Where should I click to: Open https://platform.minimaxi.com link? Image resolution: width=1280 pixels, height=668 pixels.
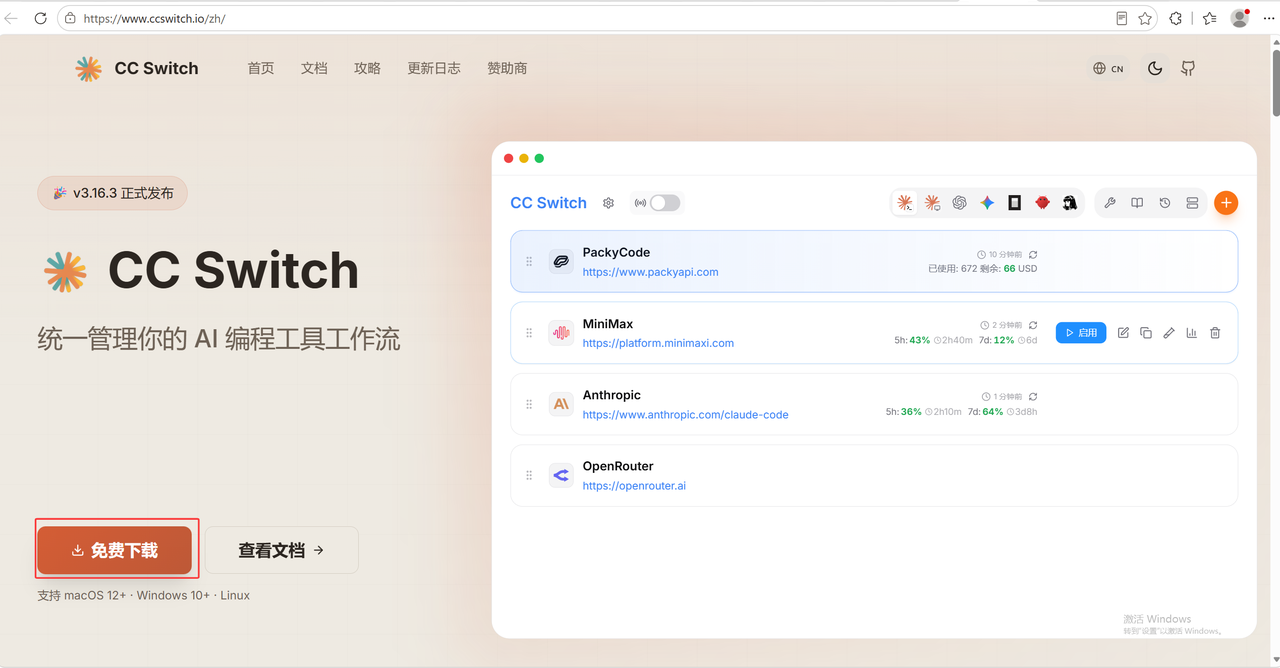(x=658, y=343)
